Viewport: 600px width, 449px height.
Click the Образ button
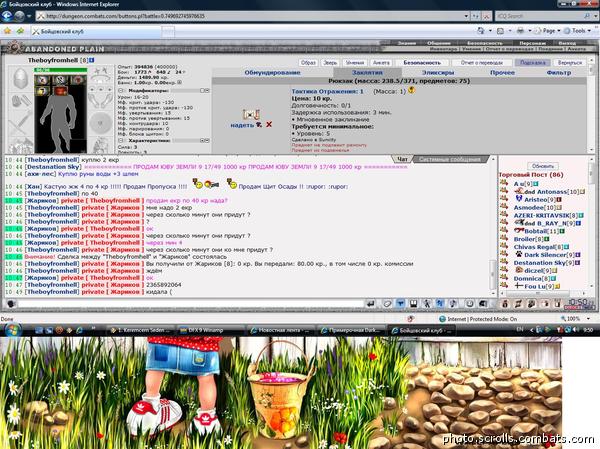[x=308, y=62]
